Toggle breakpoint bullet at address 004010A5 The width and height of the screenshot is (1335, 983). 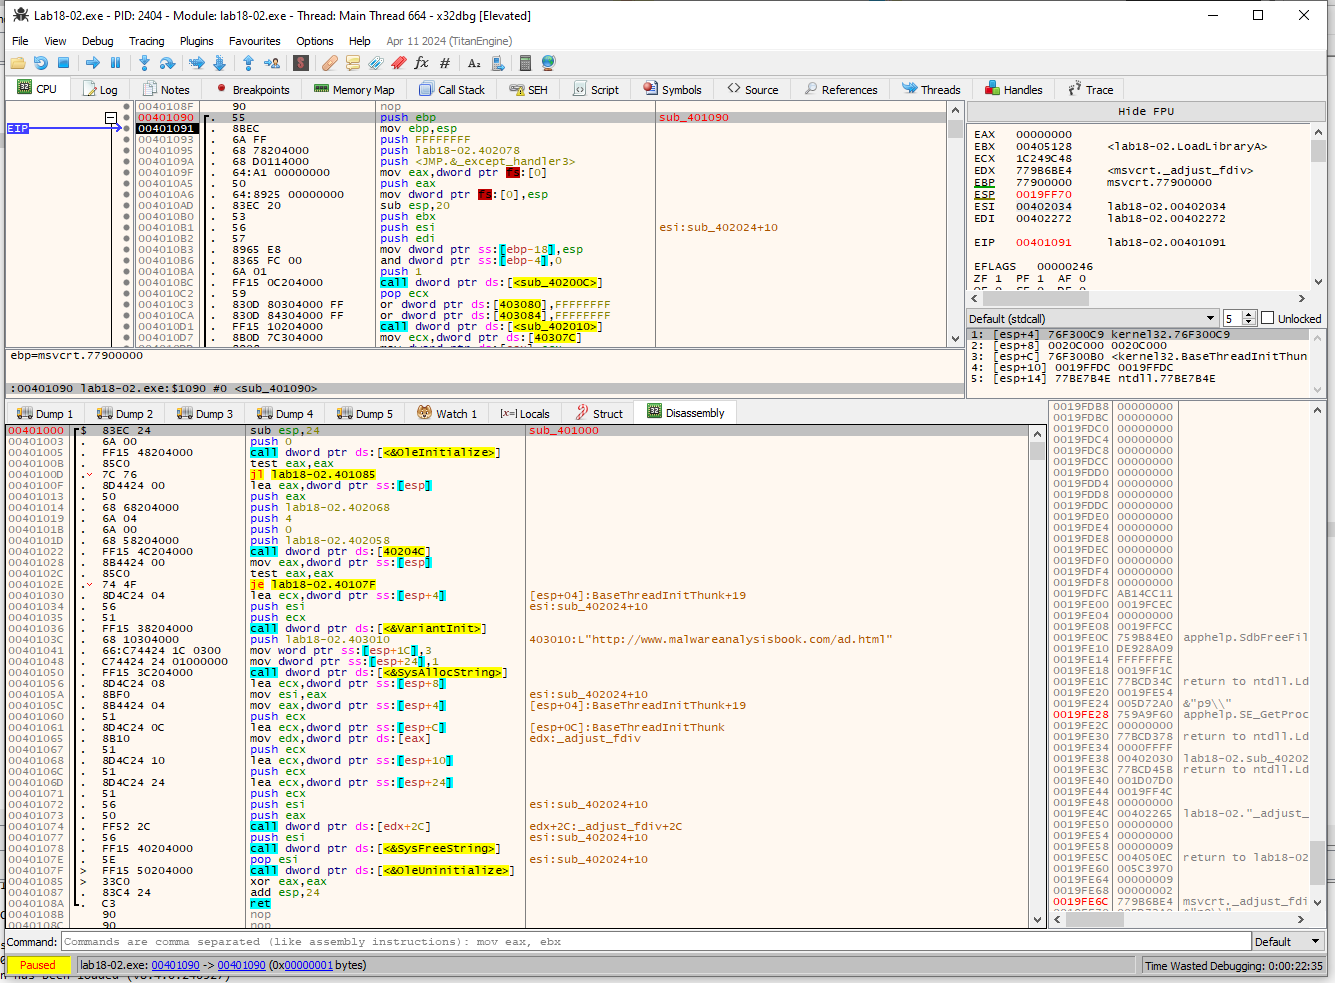126,184
